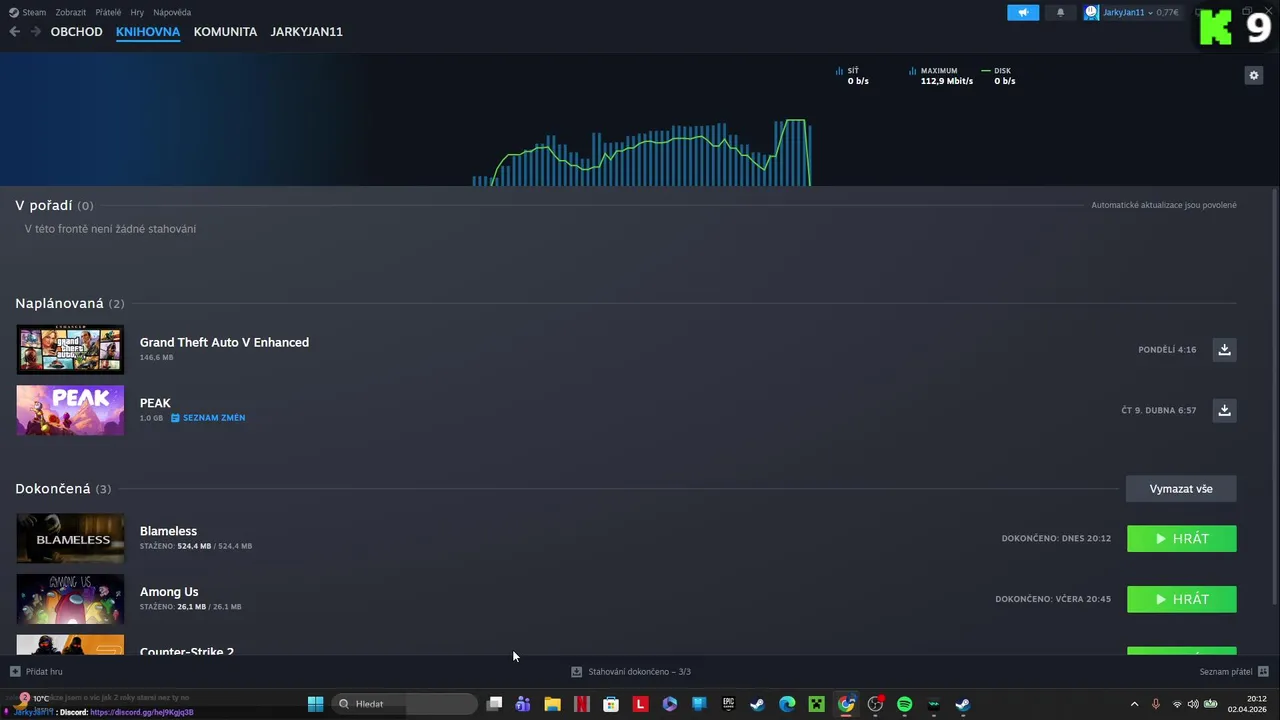1280x720 pixels.
Task: Select the PEAK title text
Action: (155, 403)
